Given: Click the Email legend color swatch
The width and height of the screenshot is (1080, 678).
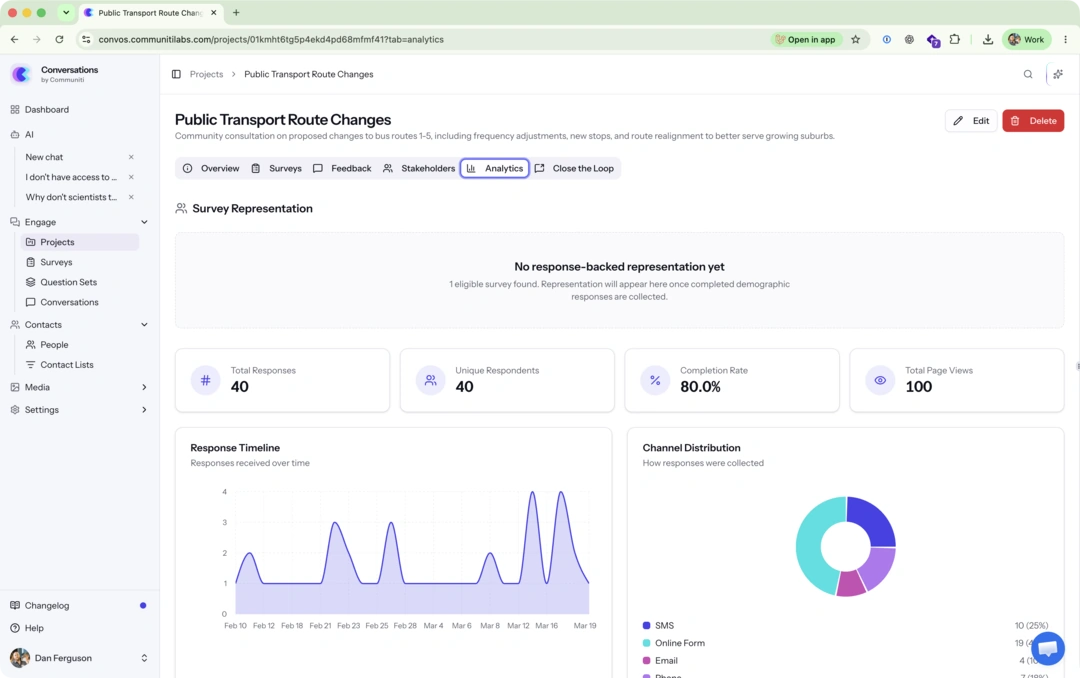Looking at the screenshot, I should [x=646, y=660].
